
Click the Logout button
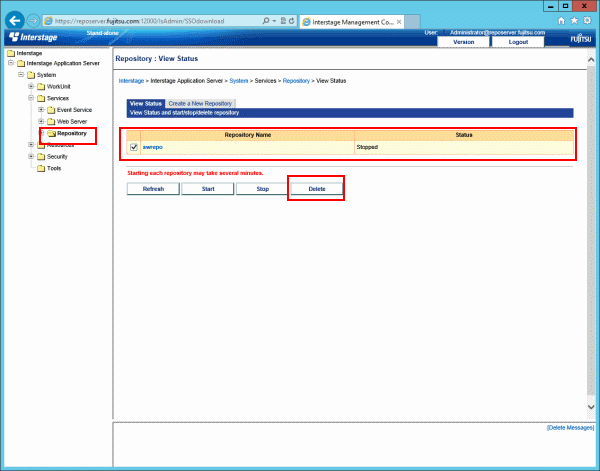518,42
